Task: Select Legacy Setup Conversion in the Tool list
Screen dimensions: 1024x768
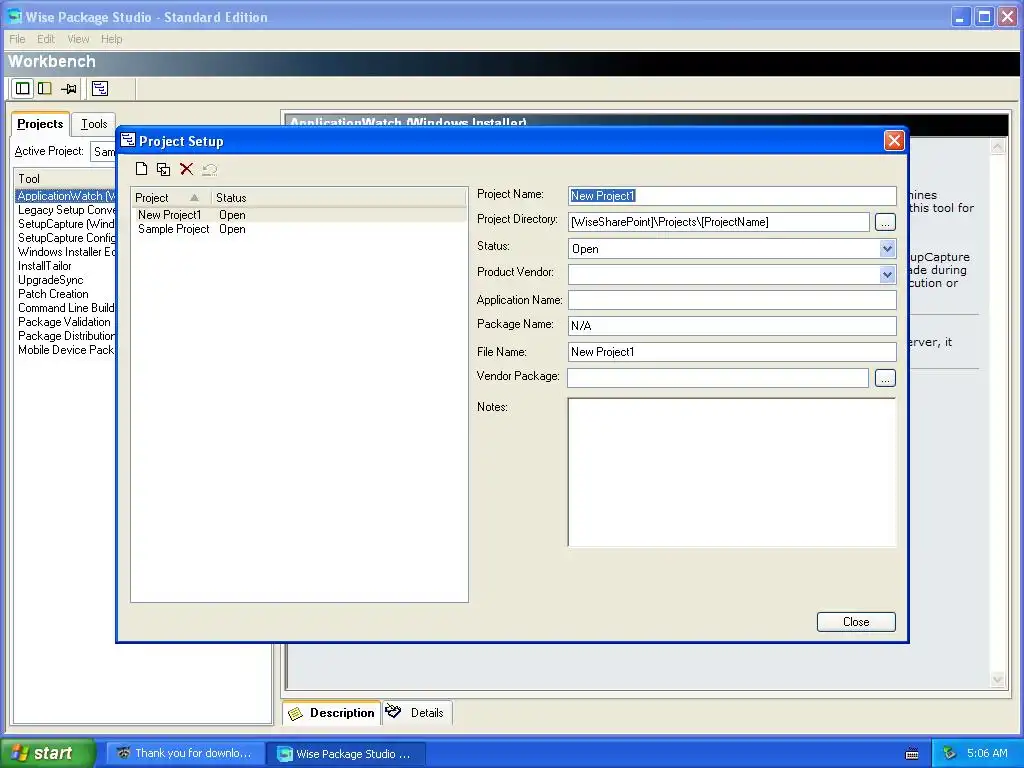Action: click(65, 210)
